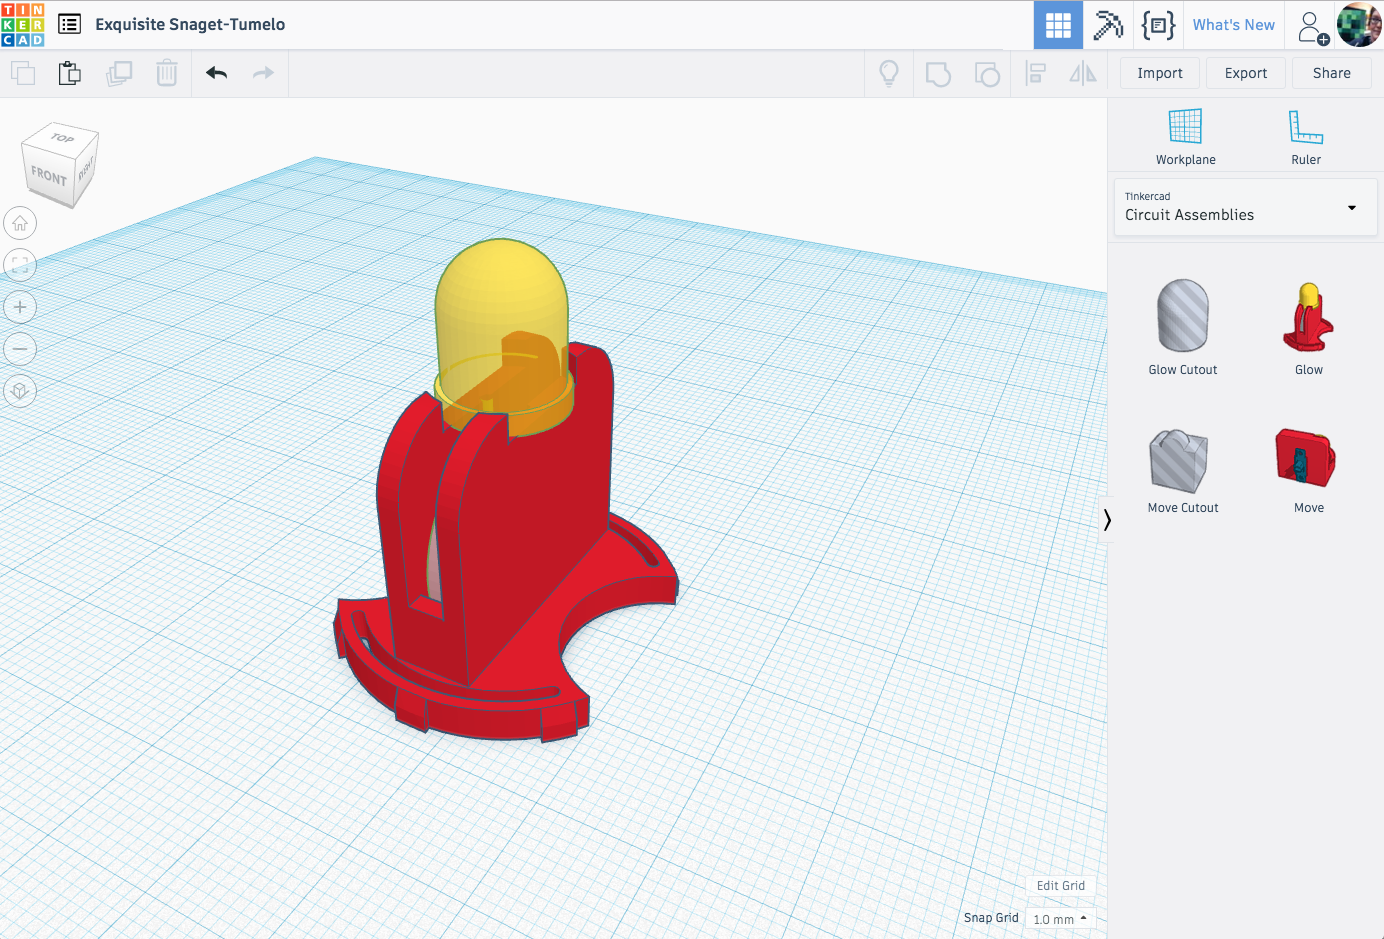
Task: Click the Delete trash icon
Action: pyautogui.click(x=167, y=73)
